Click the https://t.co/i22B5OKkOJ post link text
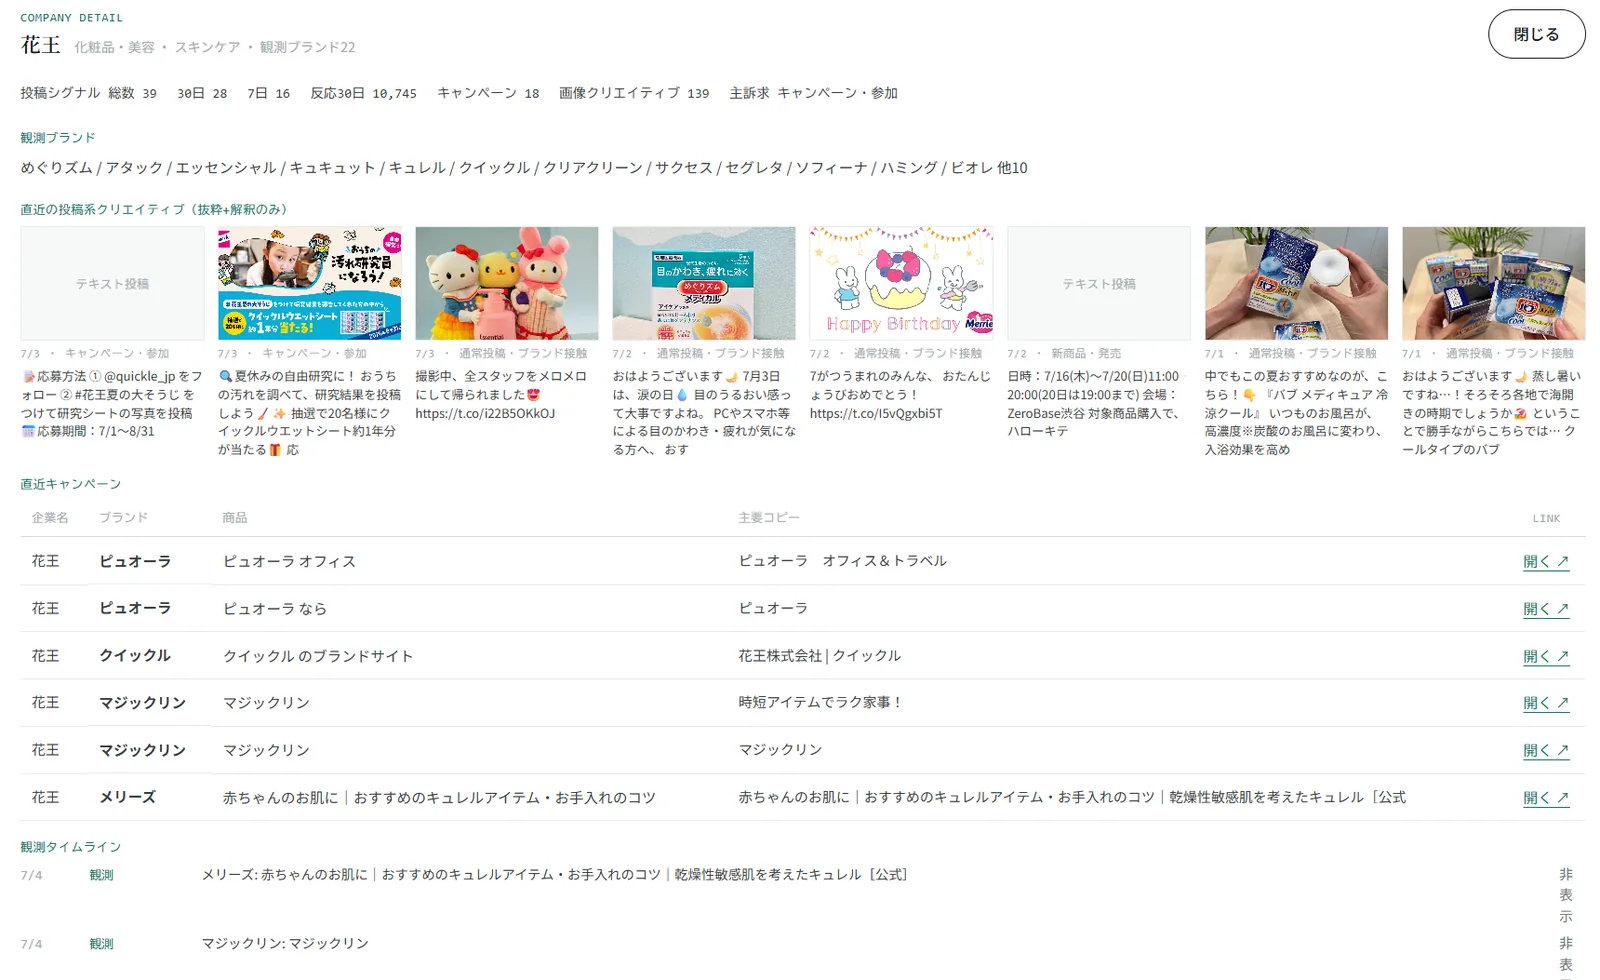 pyautogui.click(x=485, y=413)
